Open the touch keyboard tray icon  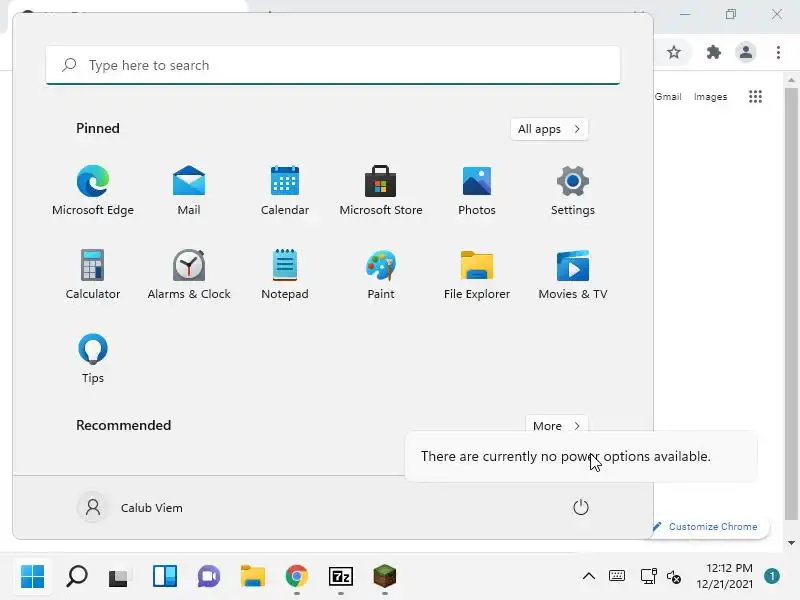click(x=617, y=576)
